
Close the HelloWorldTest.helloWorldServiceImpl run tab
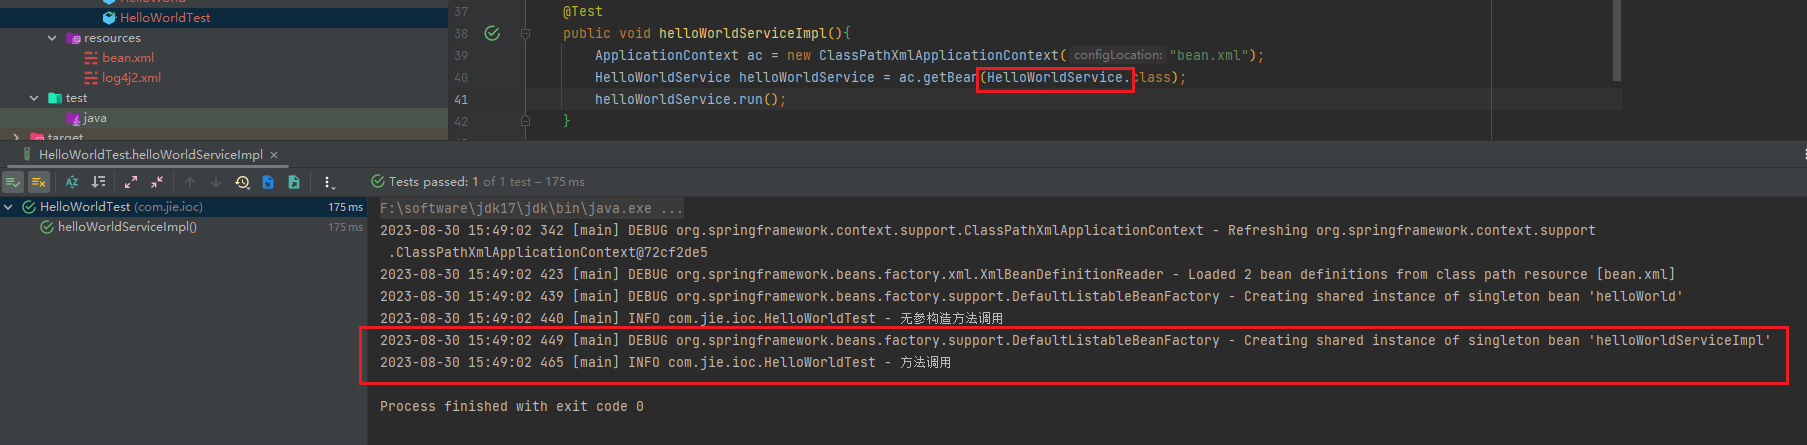click(x=274, y=155)
